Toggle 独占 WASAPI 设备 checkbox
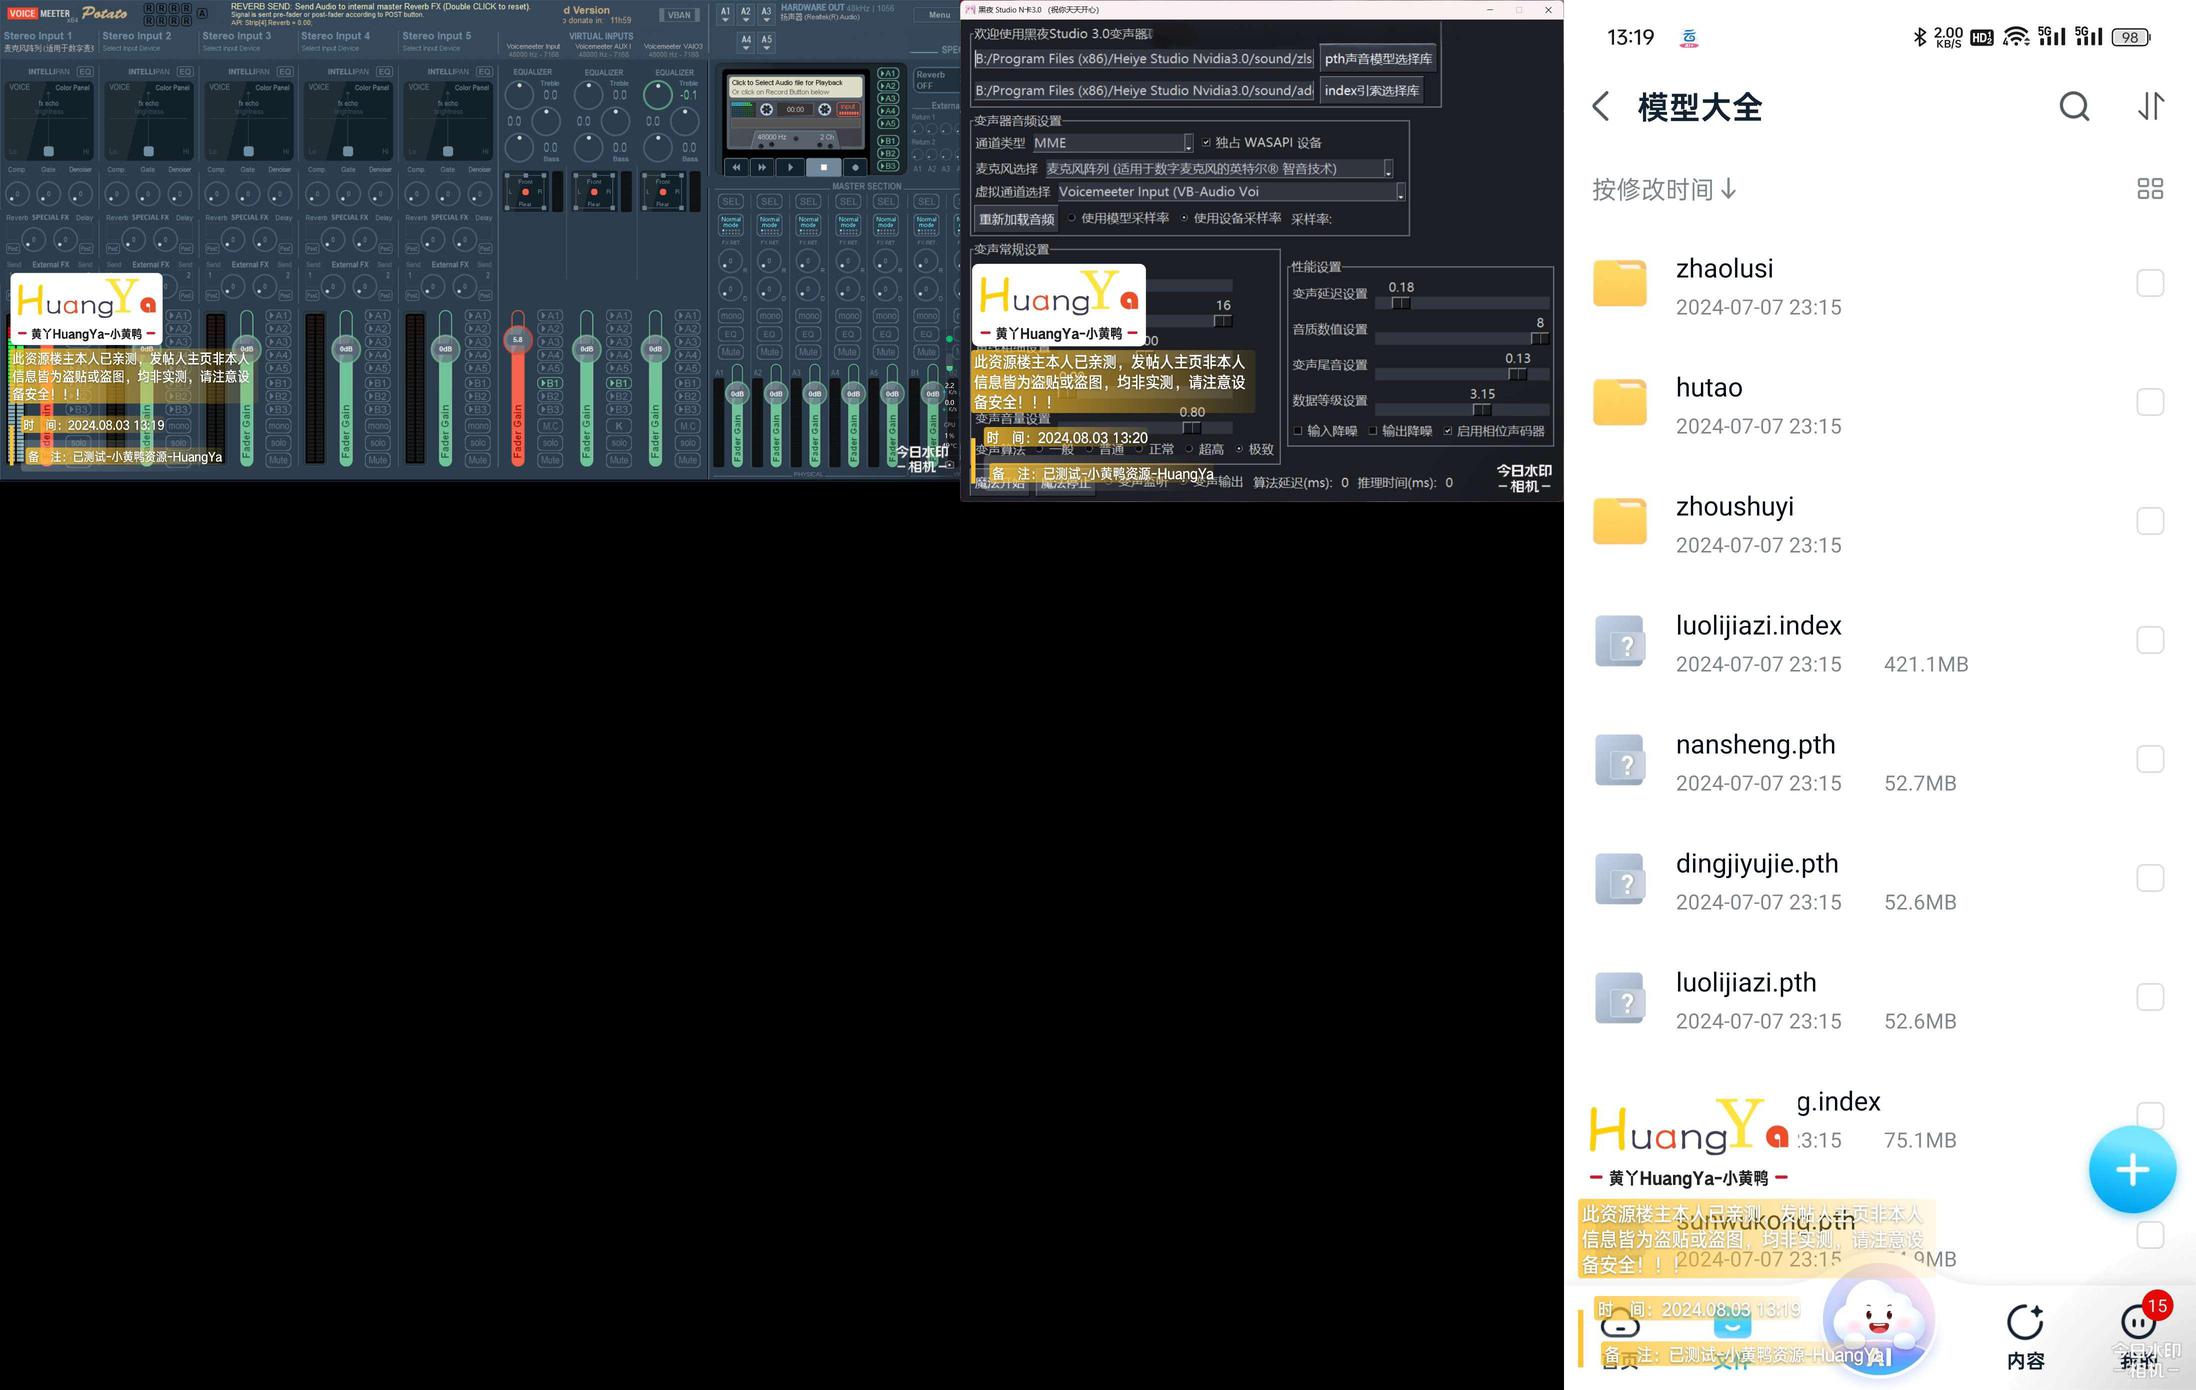 point(1206,143)
